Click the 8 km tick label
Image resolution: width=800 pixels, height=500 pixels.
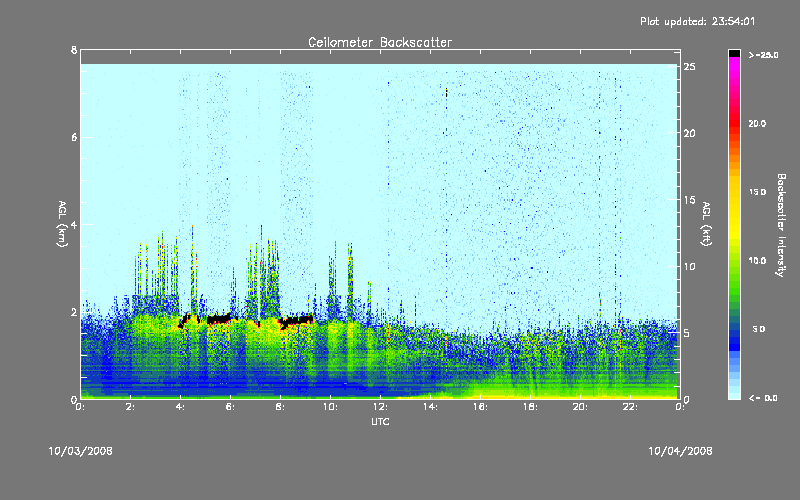[x=74, y=50]
